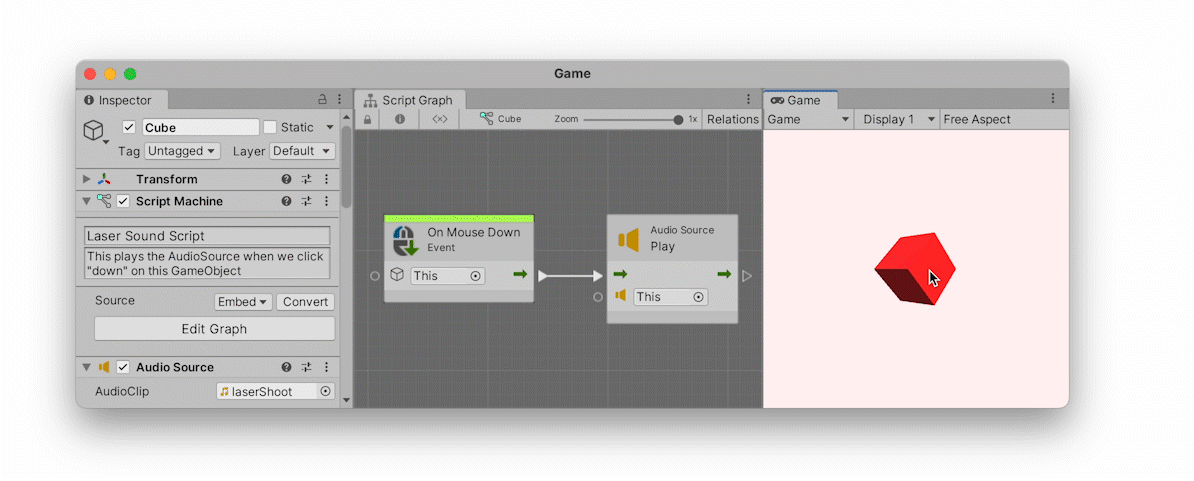Open Game tab options menu
The height and width of the screenshot is (481, 1194).
click(x=1053, y=99)
